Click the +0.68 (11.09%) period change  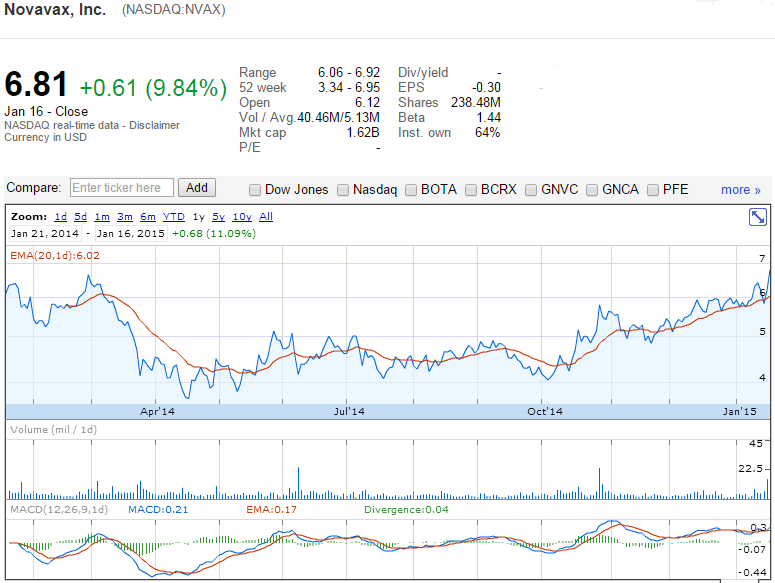tap(214, 233)
